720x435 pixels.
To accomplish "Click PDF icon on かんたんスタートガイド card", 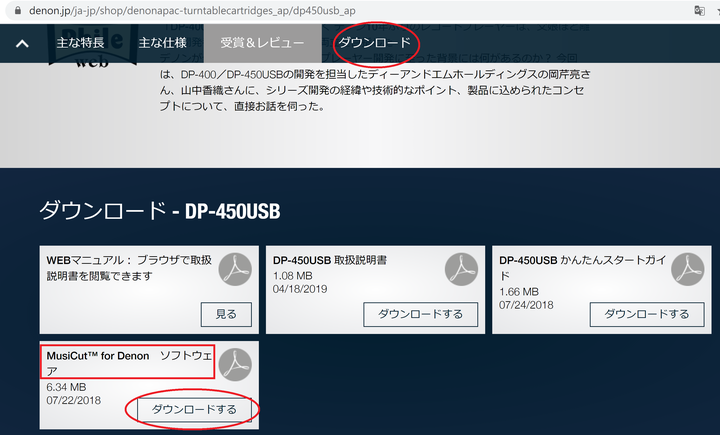I will pyautogui.click(x=687, y=269).
